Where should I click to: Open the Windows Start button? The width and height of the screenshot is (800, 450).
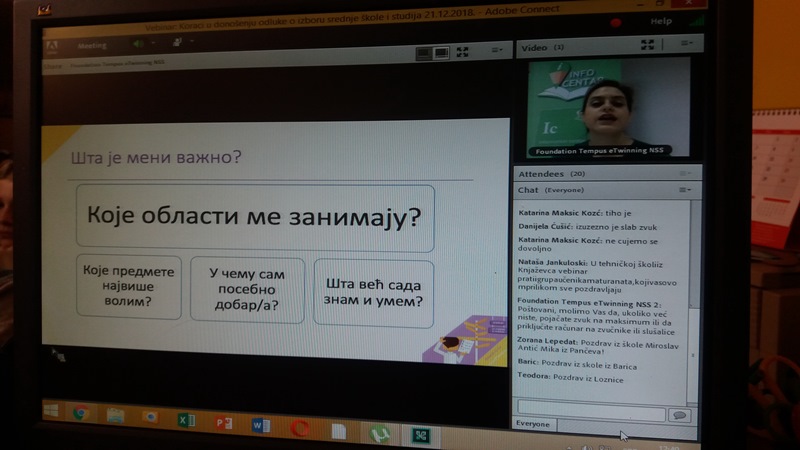[51, 410]
